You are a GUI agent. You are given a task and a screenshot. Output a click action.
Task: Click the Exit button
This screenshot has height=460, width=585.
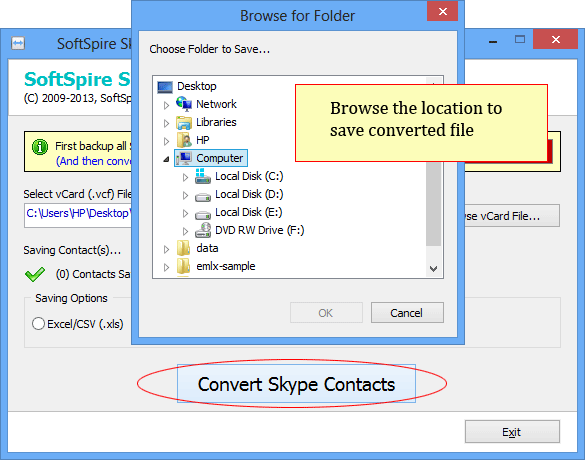click(512, 432)
